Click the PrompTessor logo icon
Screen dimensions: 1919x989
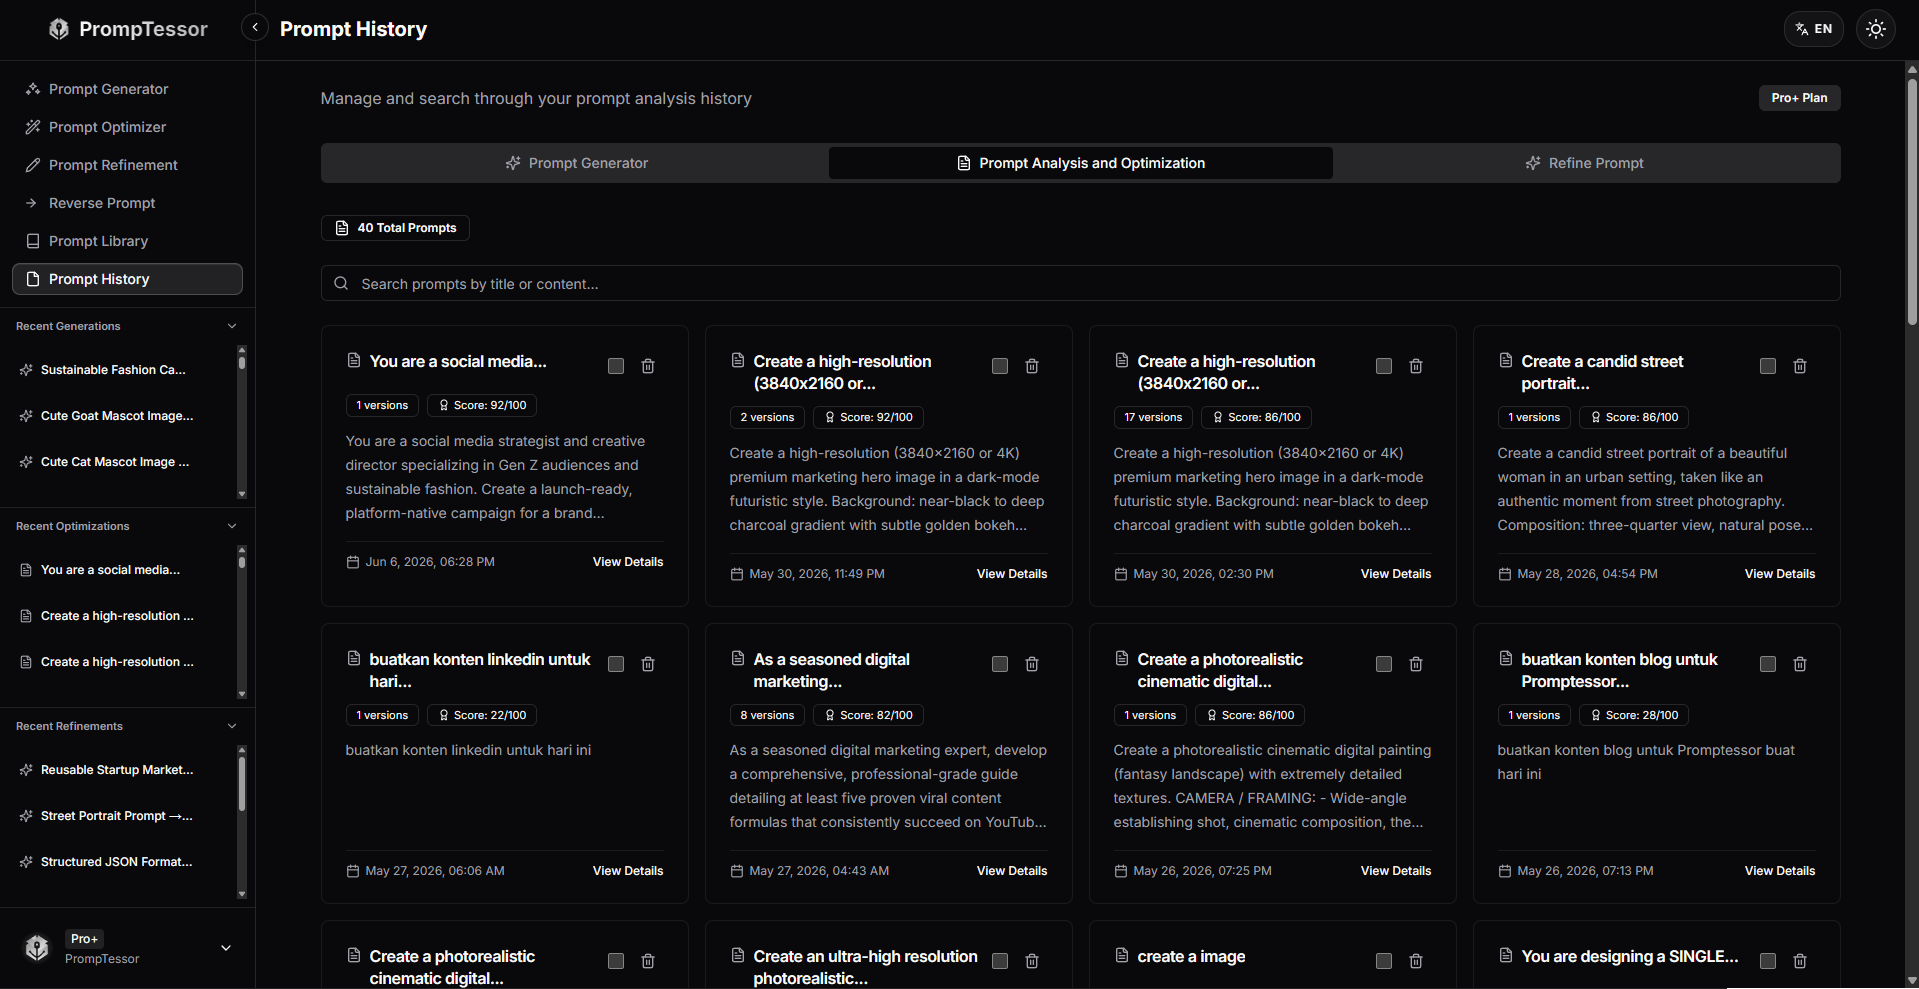59,29
